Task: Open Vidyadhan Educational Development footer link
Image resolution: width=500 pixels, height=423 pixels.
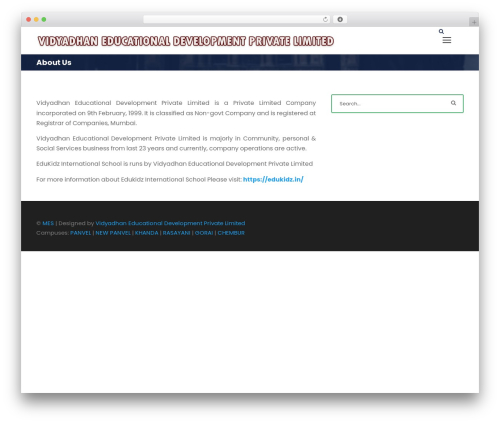Action: pyautogui.click(x=170, y=223)
